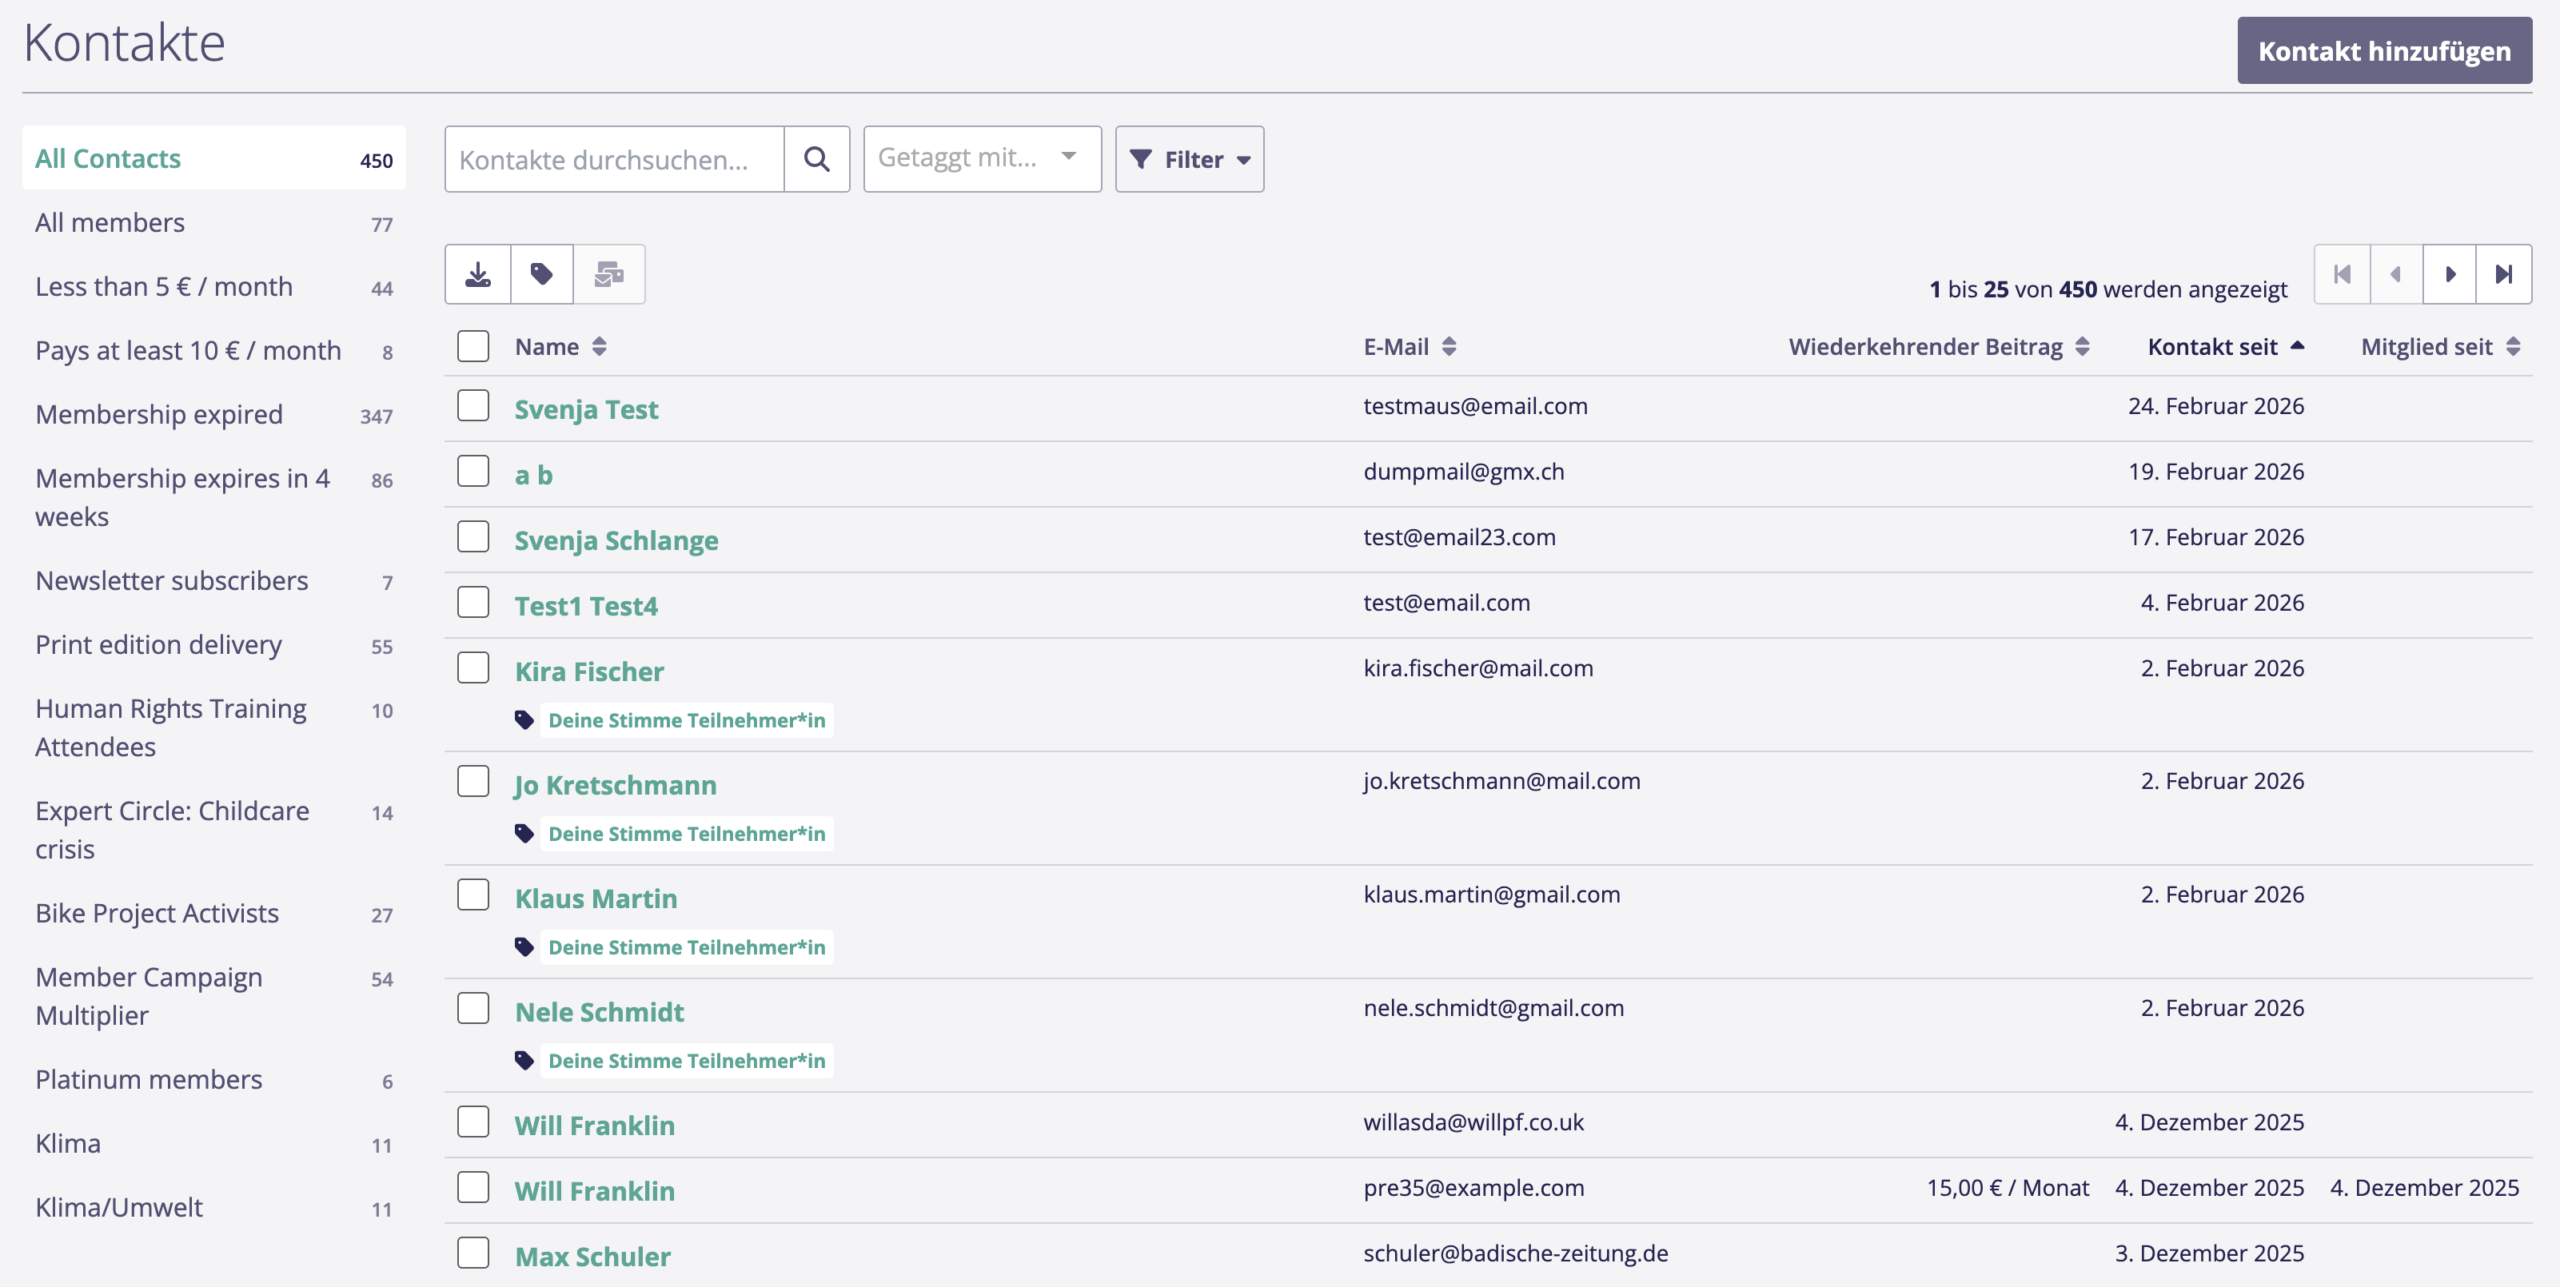Click the tag contacts icon button
This screenshot has width=2560, height=1287.
(542, 274)
